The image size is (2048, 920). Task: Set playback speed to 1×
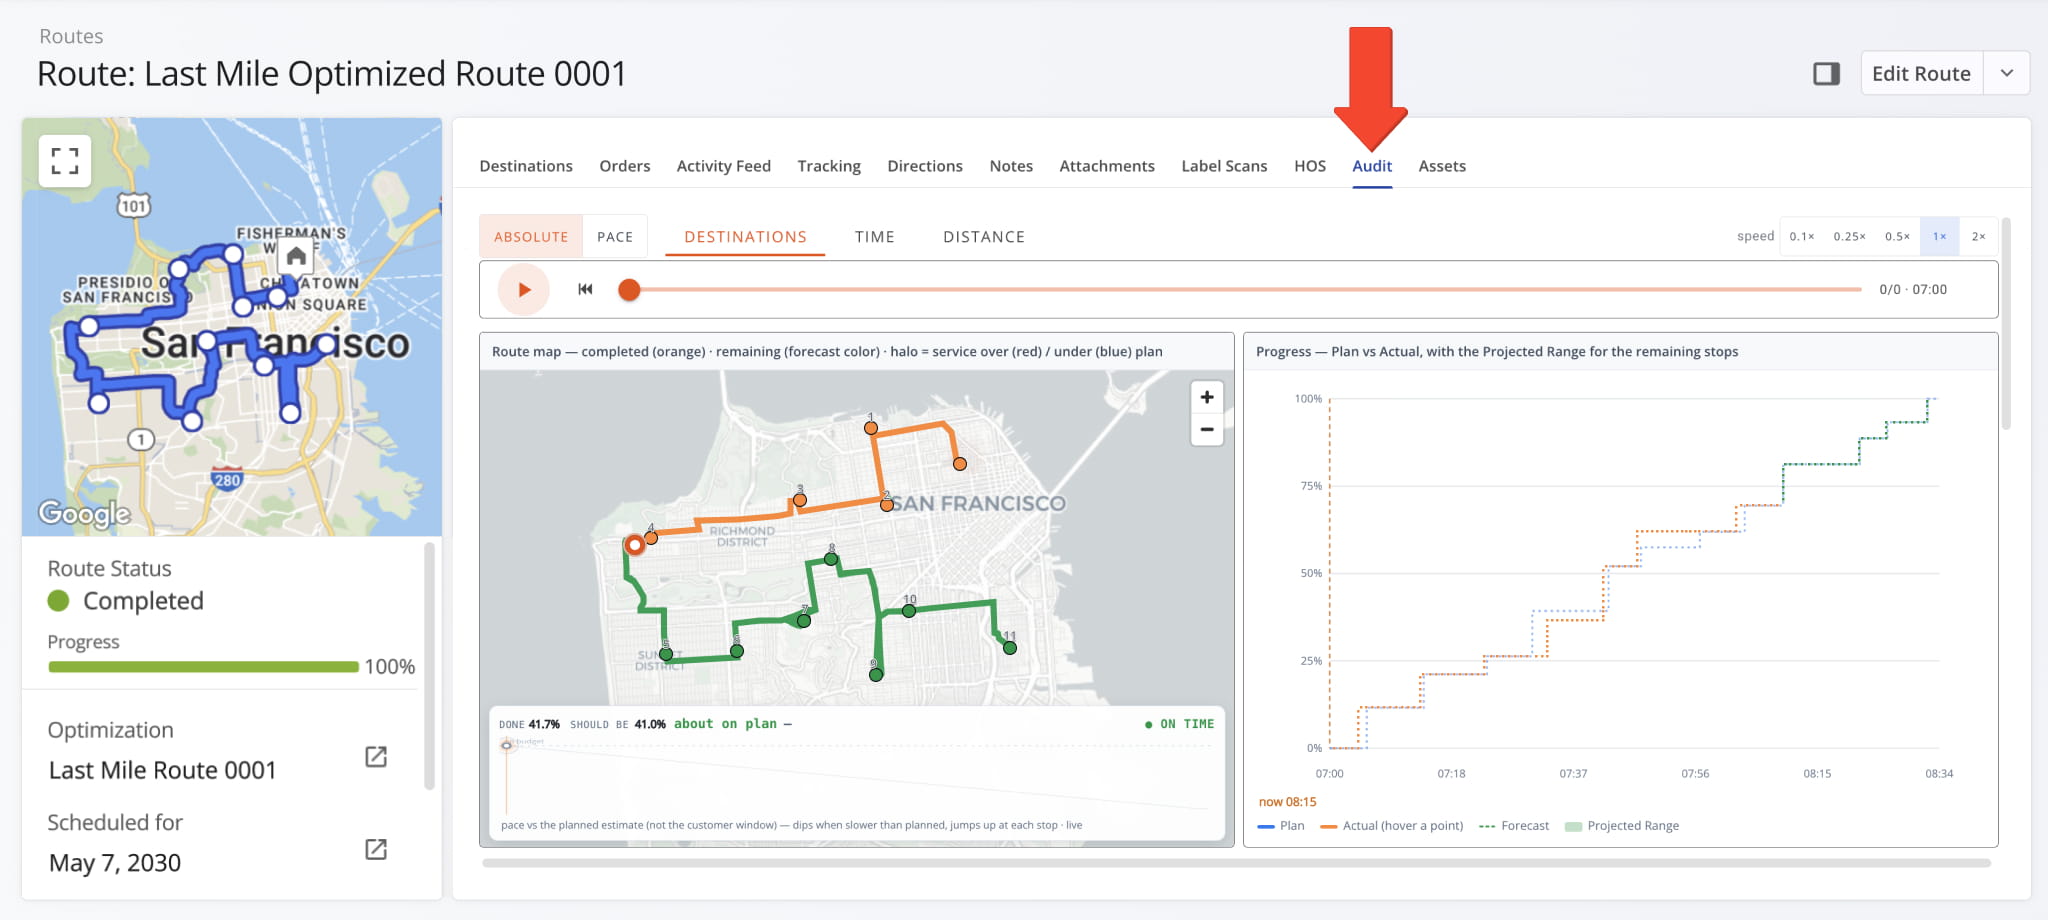pos(1939,236)
